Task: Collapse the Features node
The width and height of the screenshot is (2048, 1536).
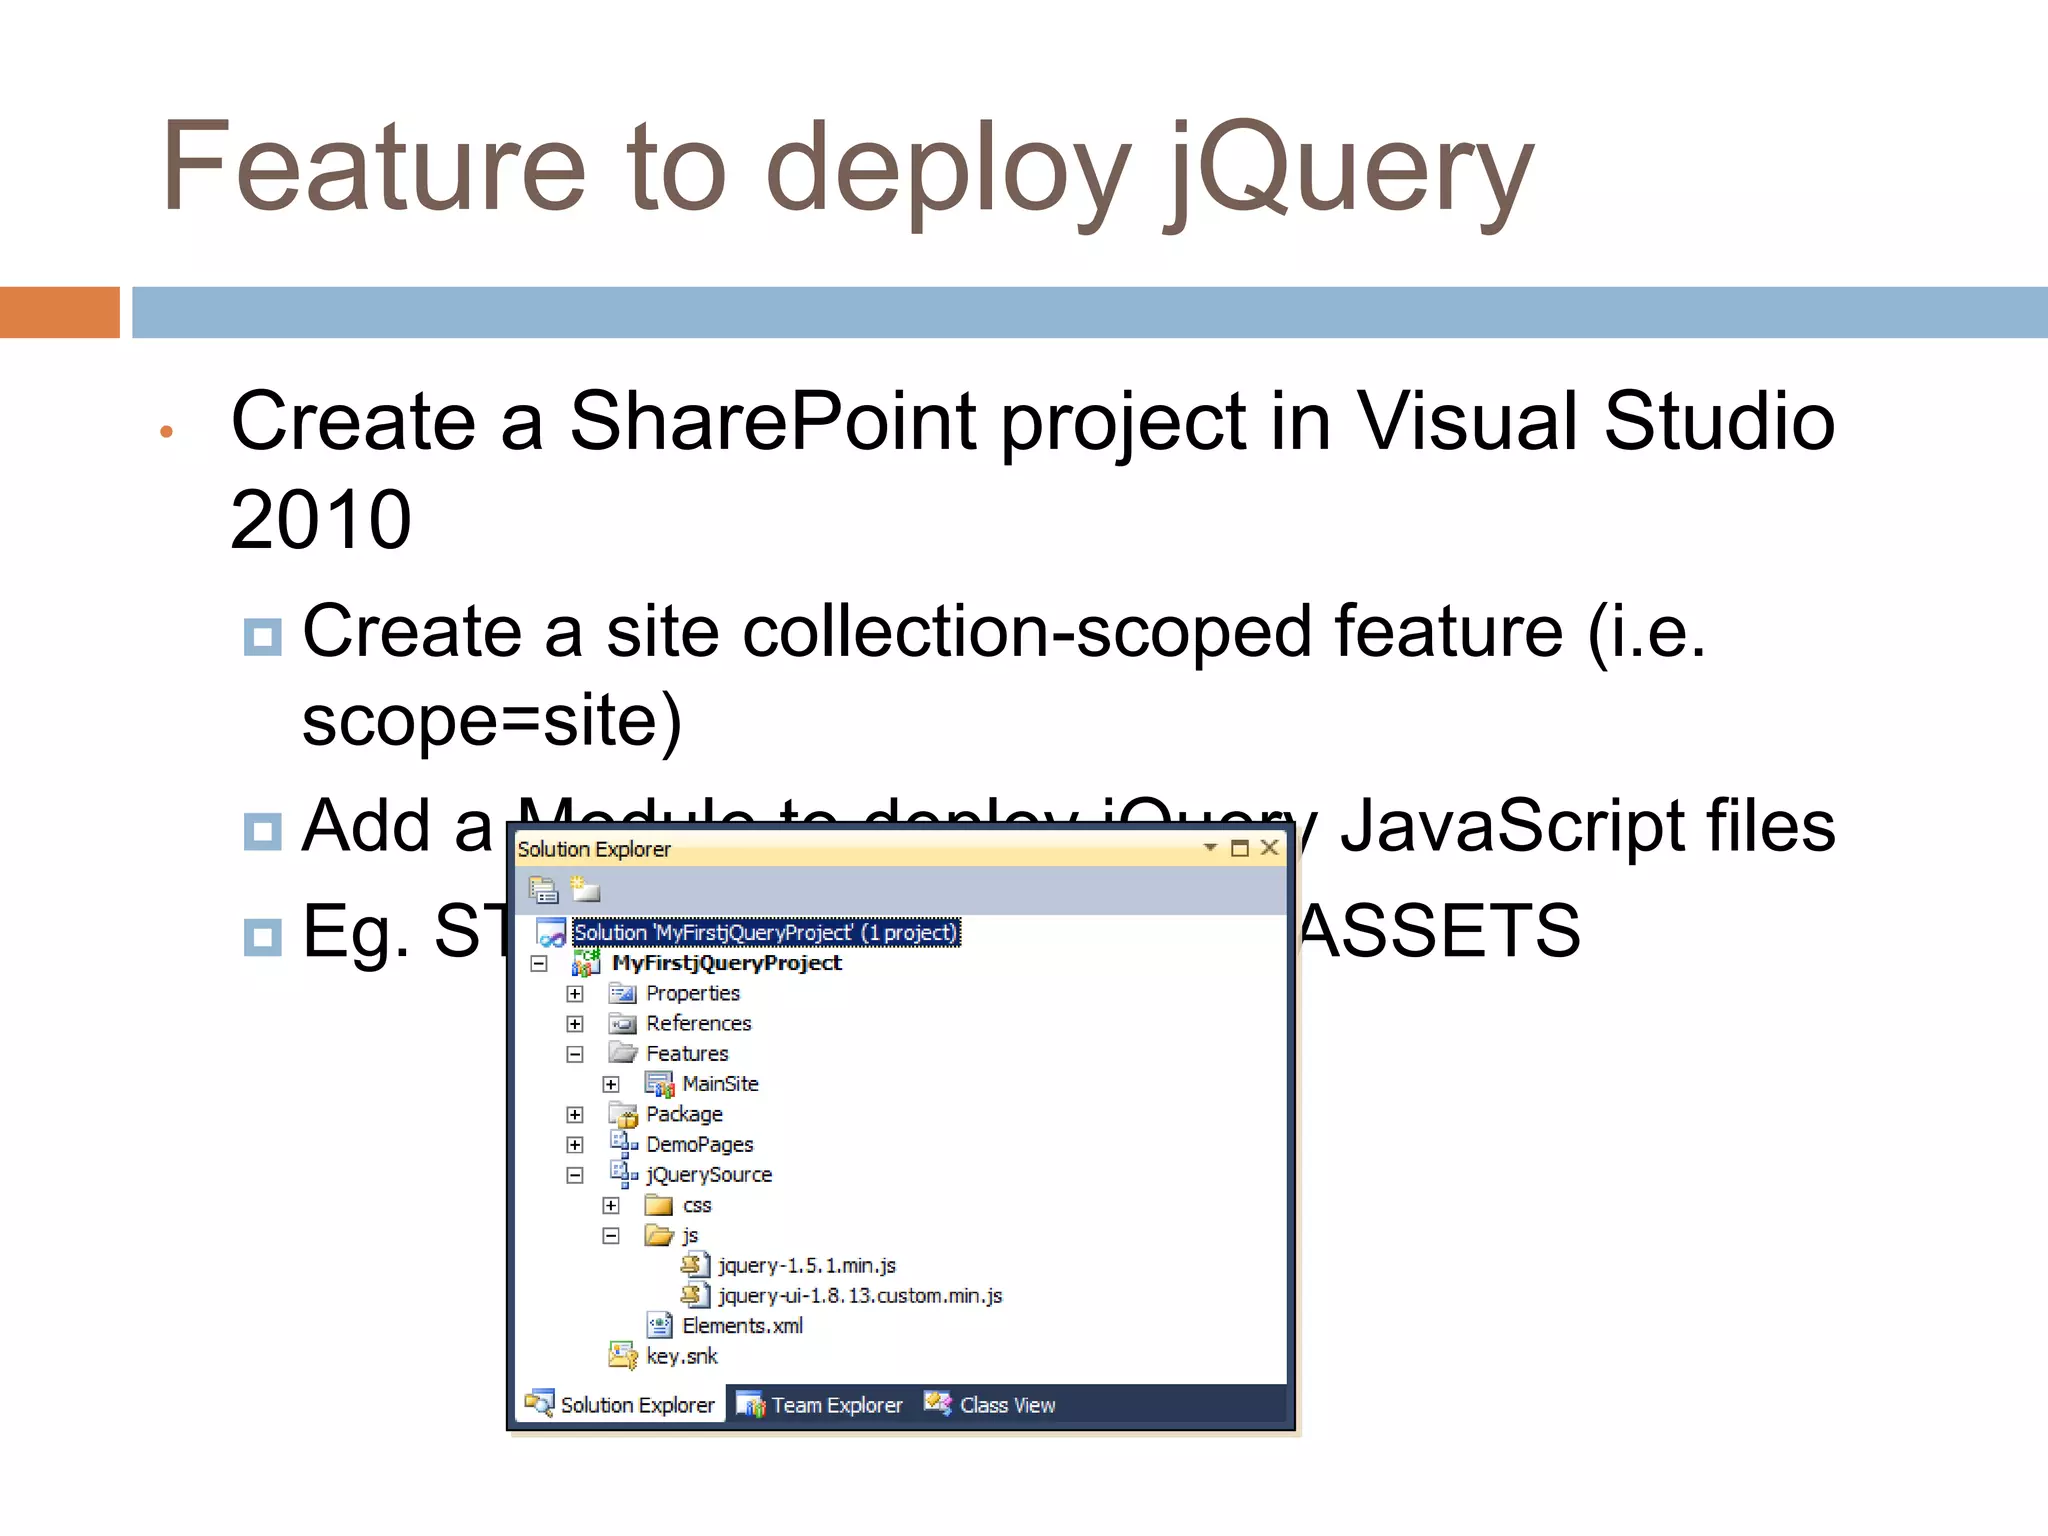Action: (575, 1054)
